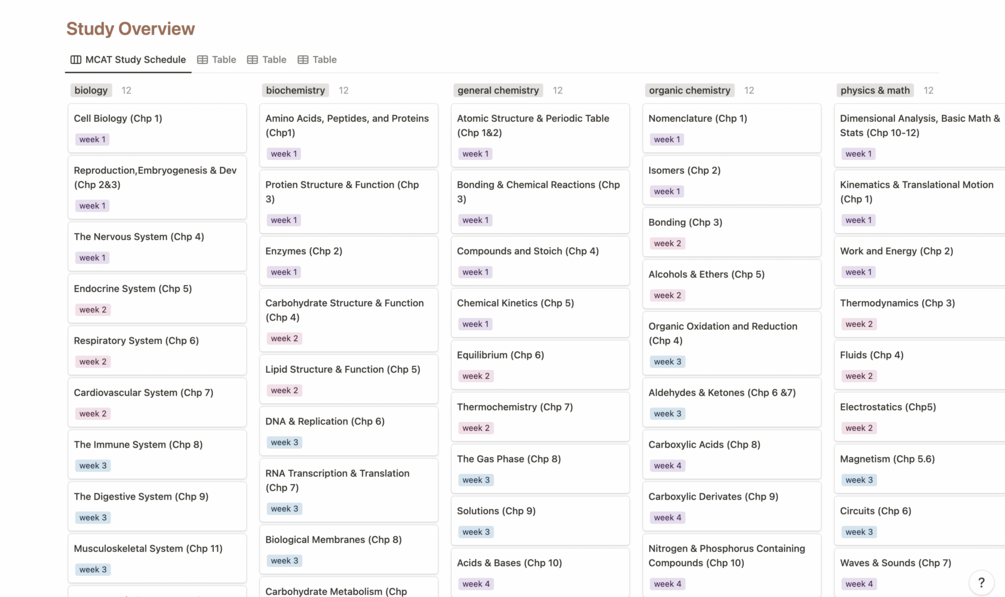Open Acids & Bases (Chp 10) card

pos(540,573)
